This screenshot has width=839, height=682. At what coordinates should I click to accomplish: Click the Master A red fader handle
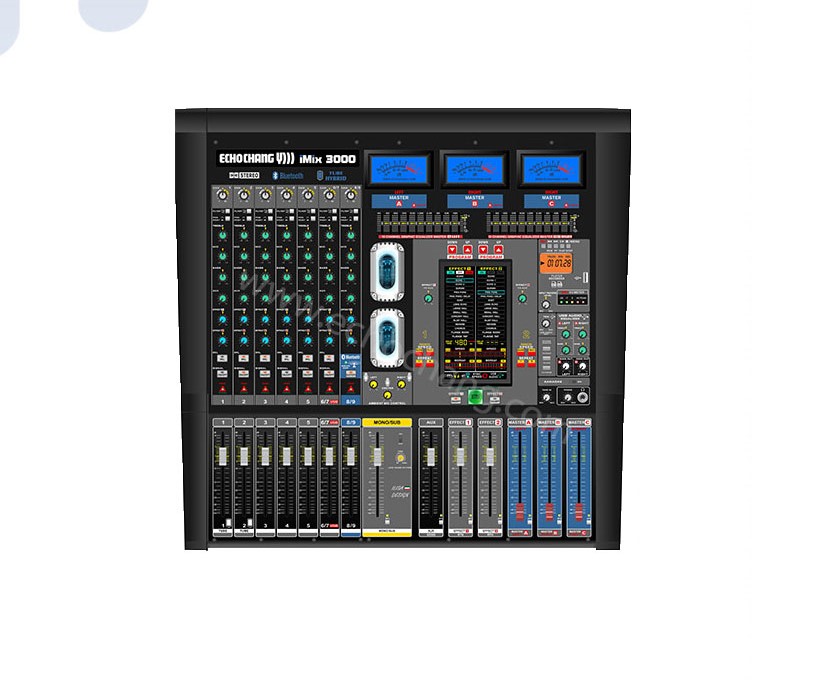[520, 511]
